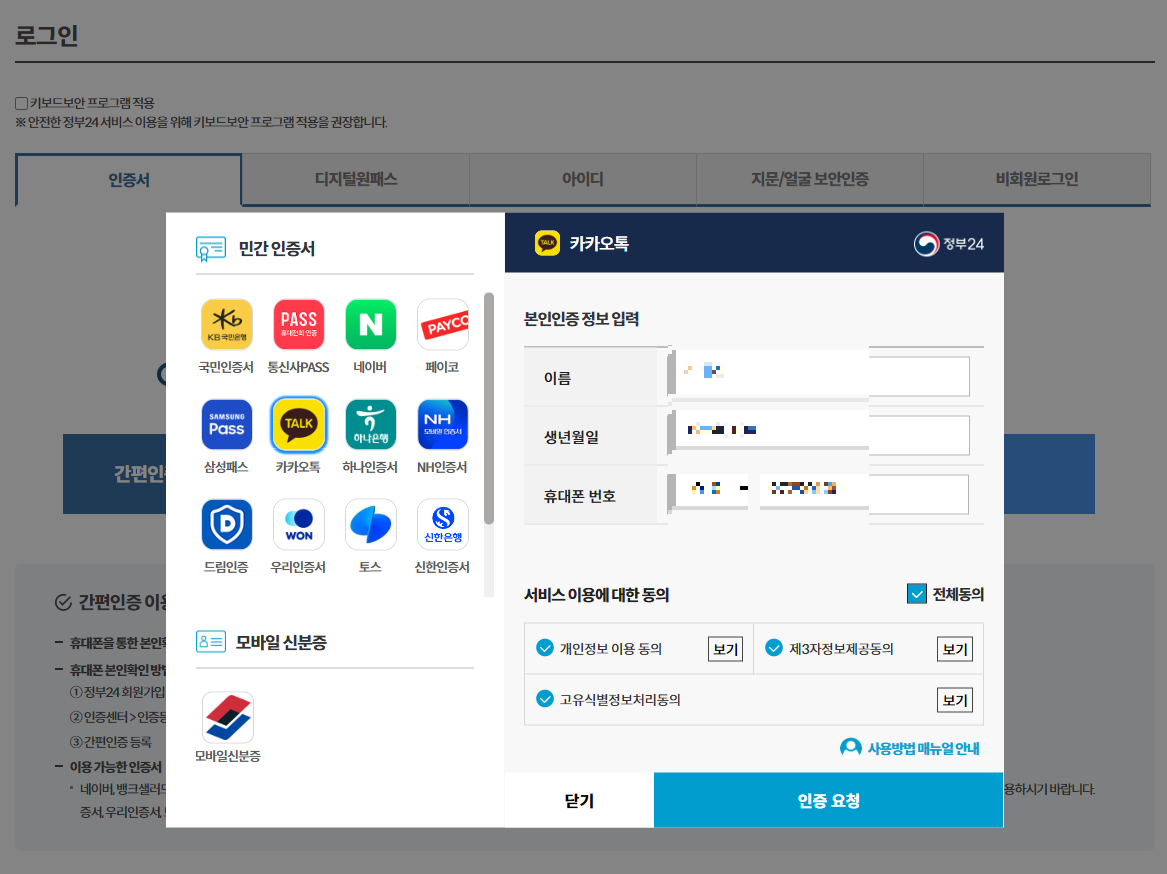Image resolution: width=1167 pixels, height=874 pixels.
Task: Click the KakaoTalk logo in dialog header
Action: (547, 243)
